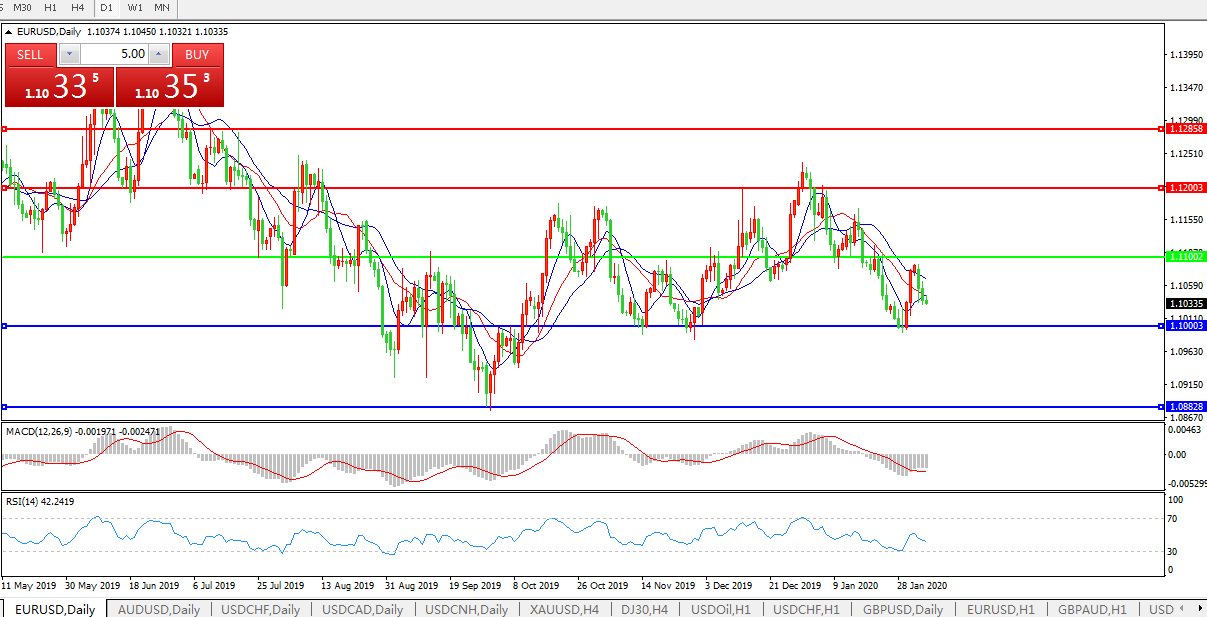Click the trade volume field showing 5.00
1207x617 pixels.
(x=113, y=54)
